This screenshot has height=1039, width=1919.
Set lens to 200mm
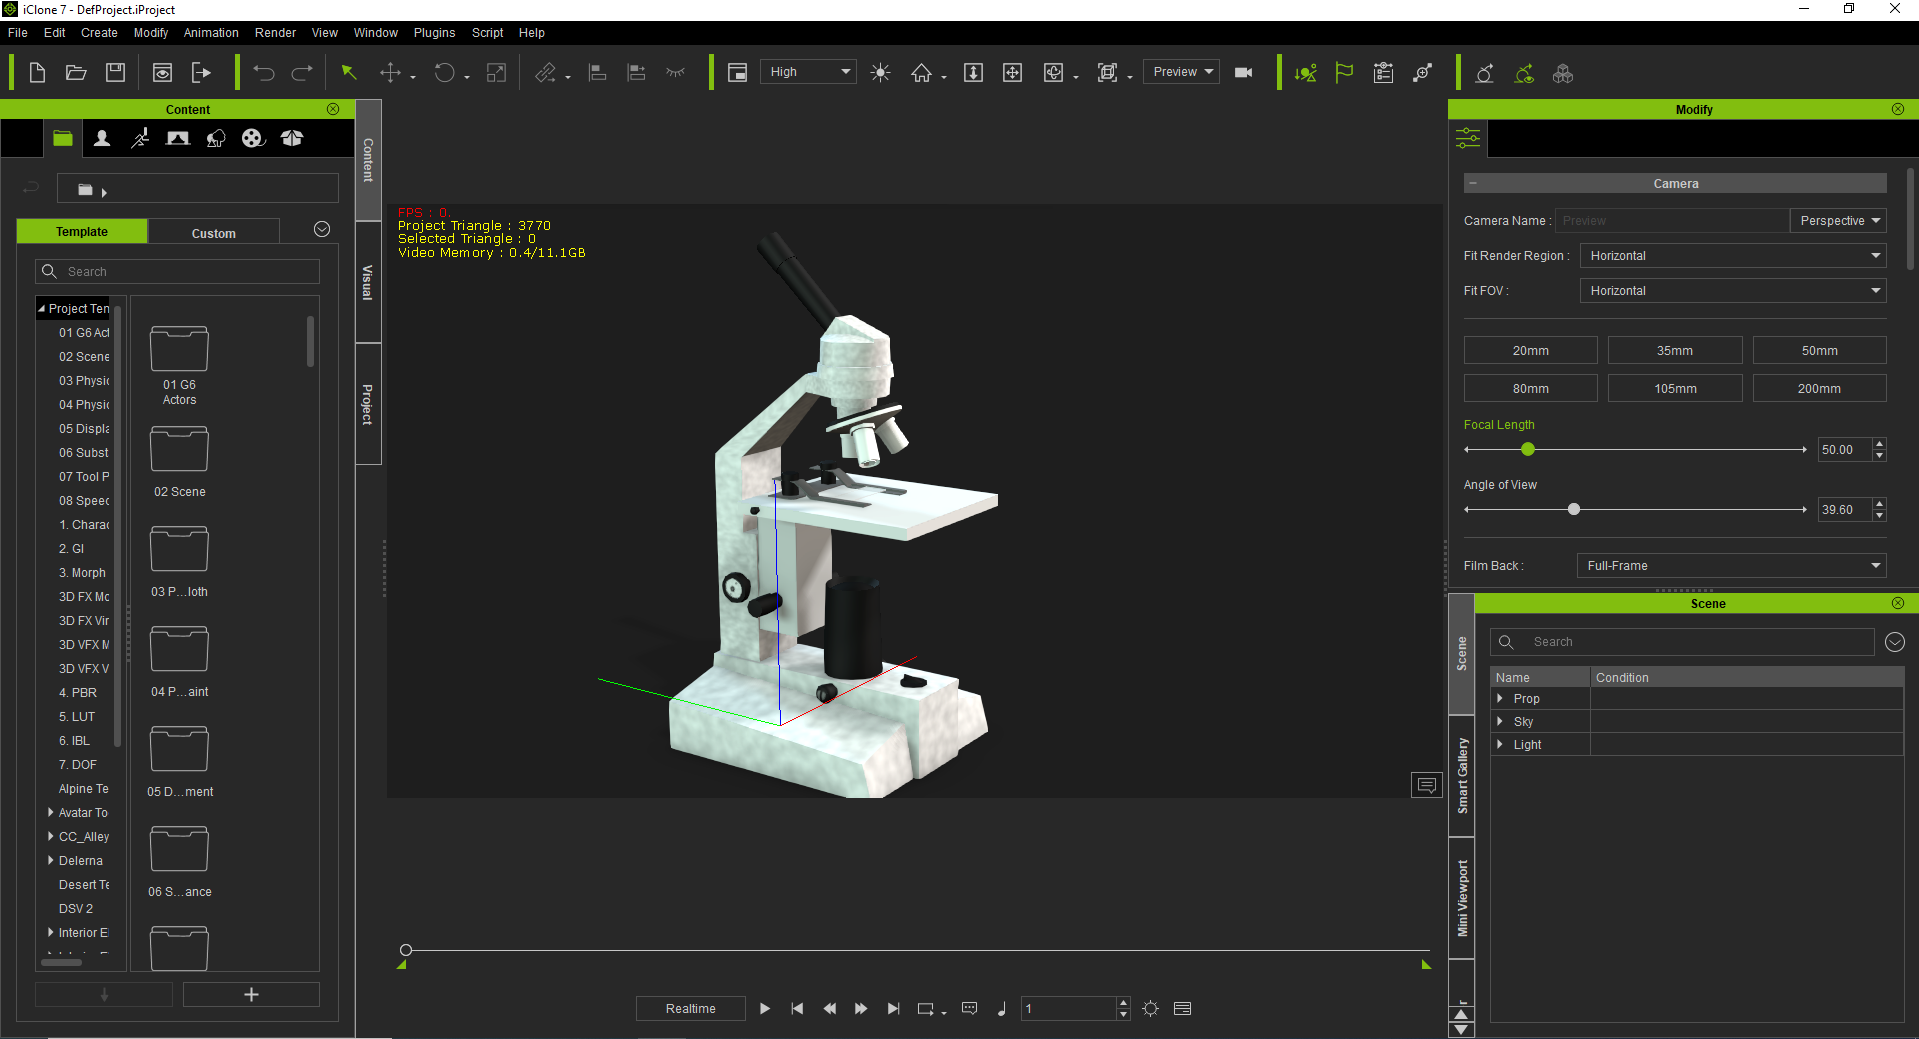click(1819, 389)
